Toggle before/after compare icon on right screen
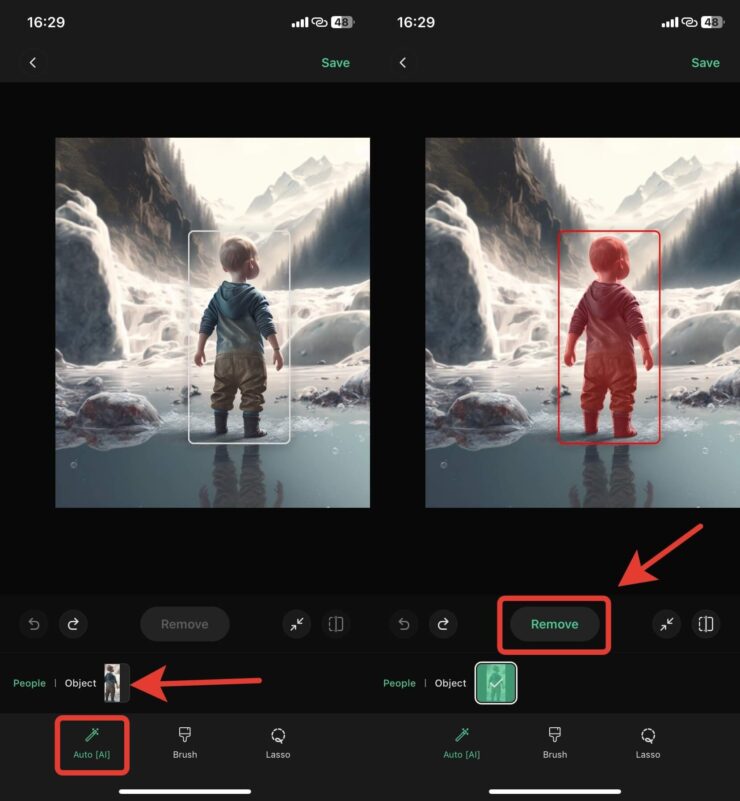This screenshot has width=740, height=801. point(706,624)
